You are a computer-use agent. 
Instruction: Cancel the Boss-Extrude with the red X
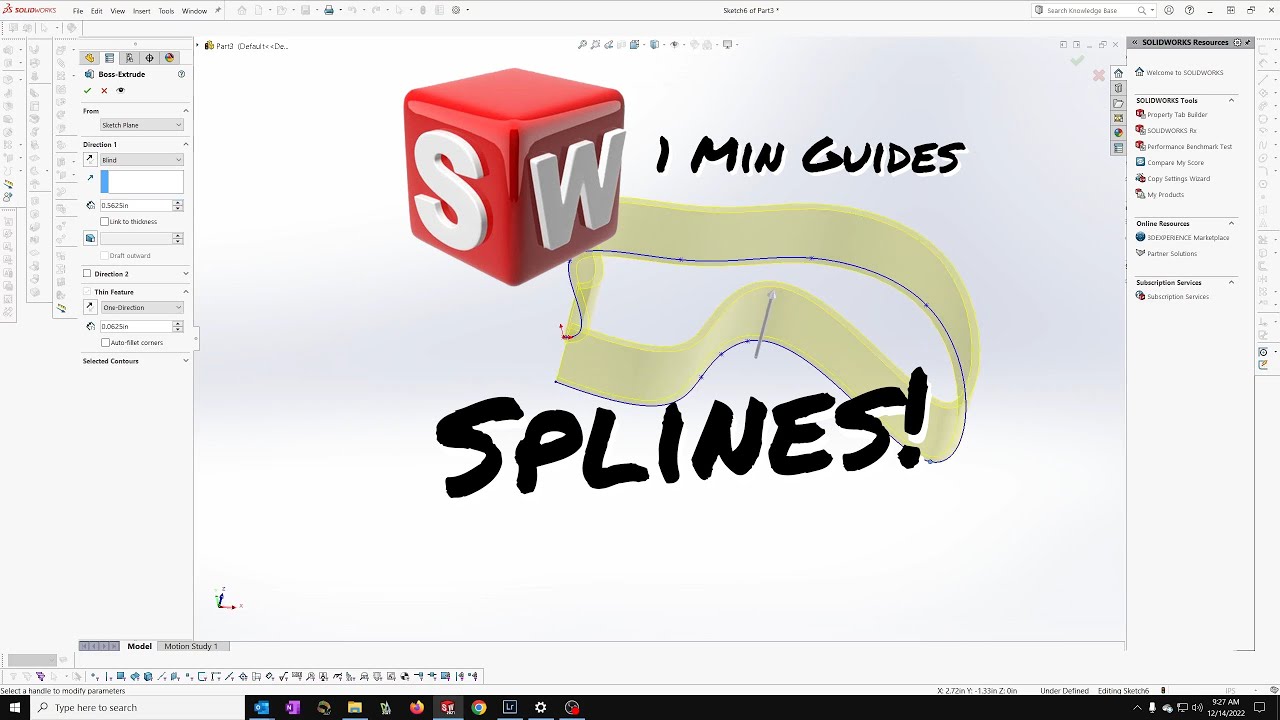(104, 90)
